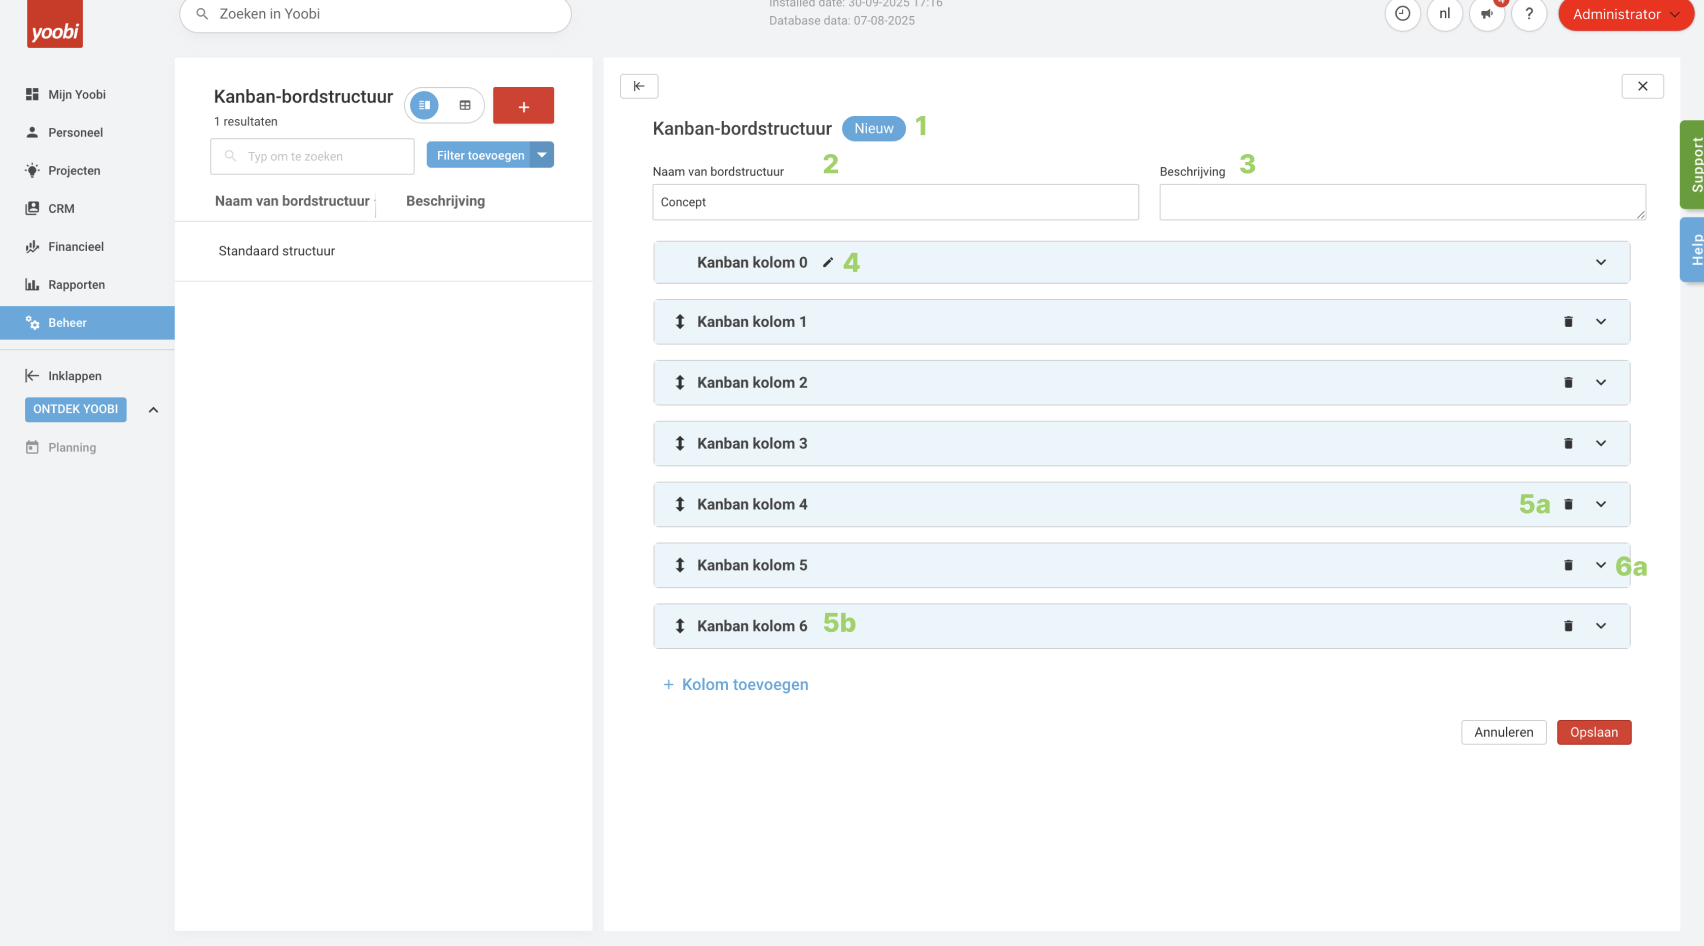Open the recent history clock icon
The width and height of the screenshot is (1704, 946).
tap(1403, 14)
